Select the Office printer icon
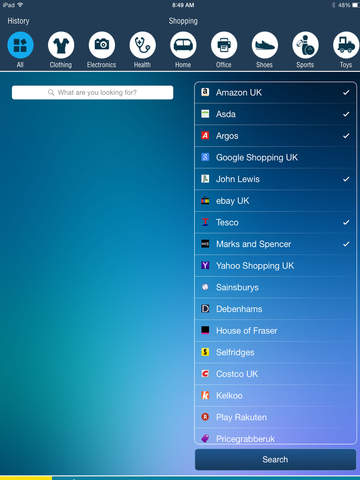The image size is (360, 480). [x=224, y=45]
